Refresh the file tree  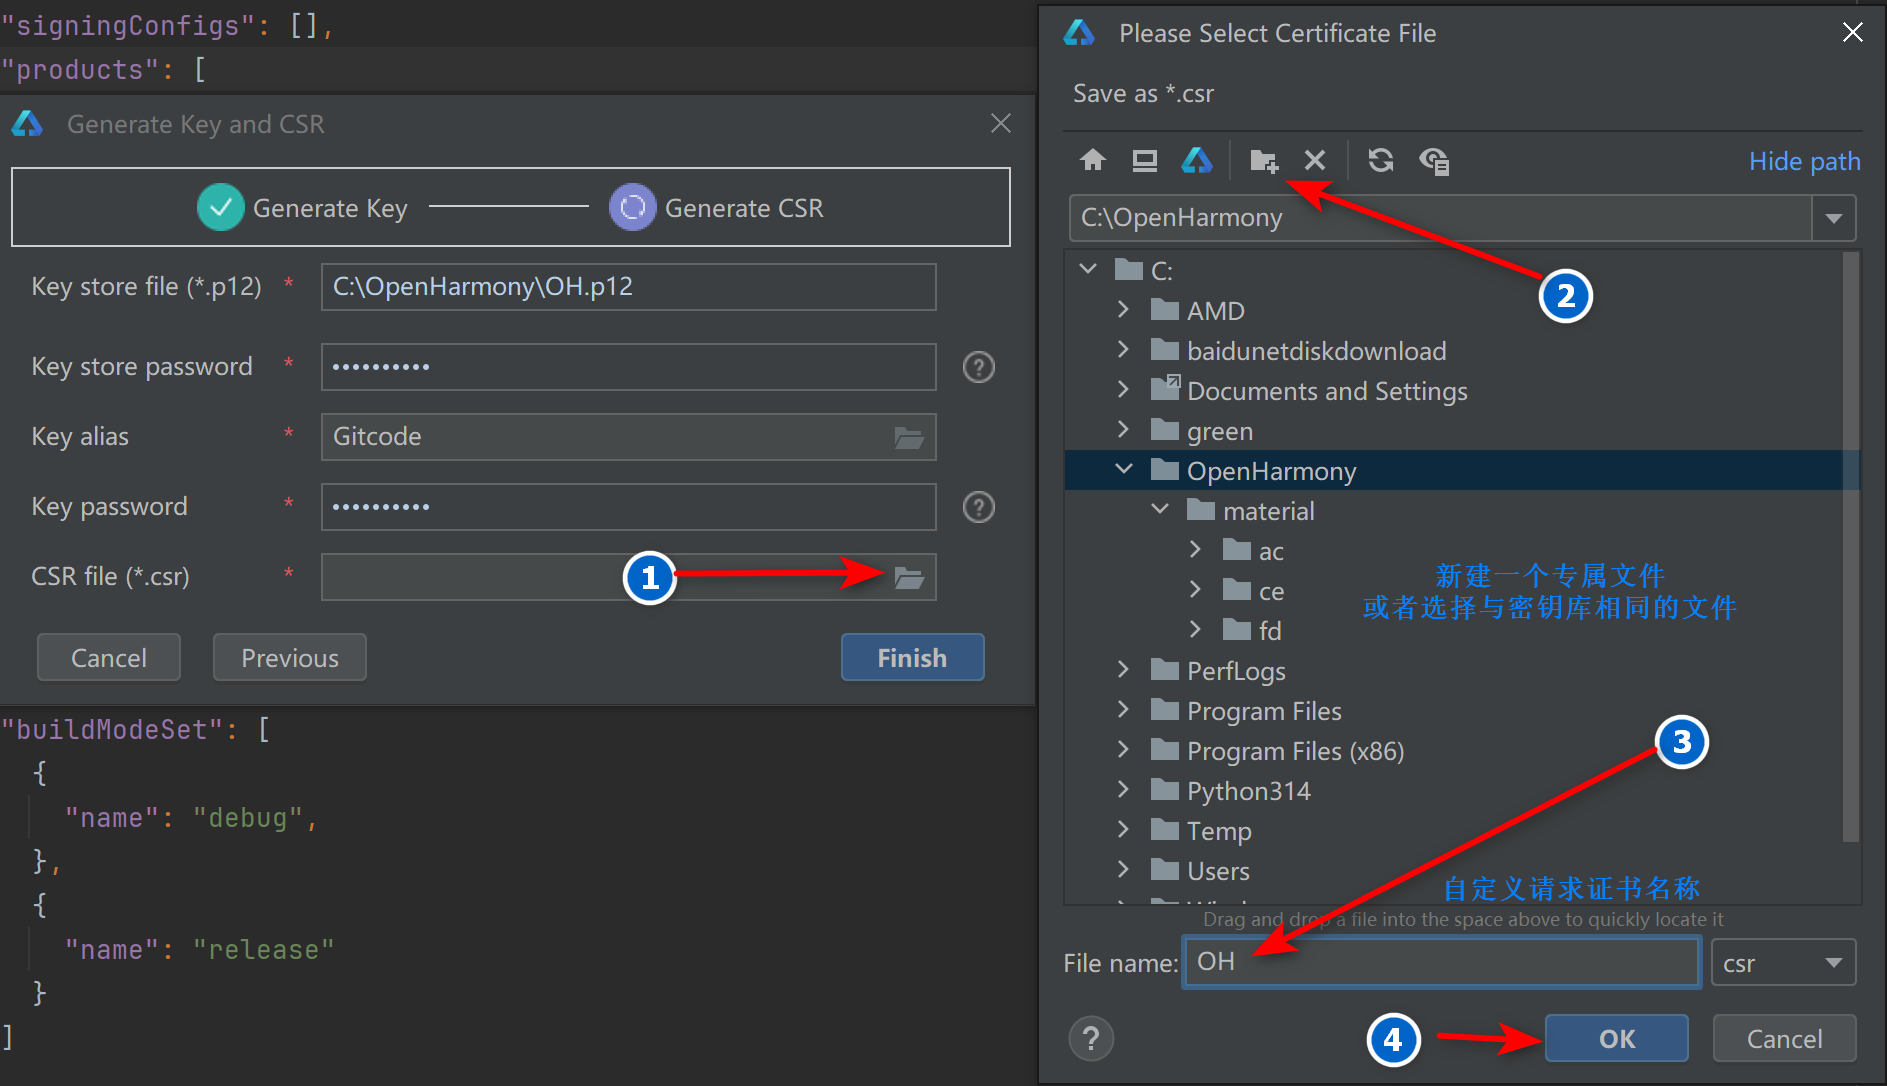pyautogui.click(x=1381, y=160)
